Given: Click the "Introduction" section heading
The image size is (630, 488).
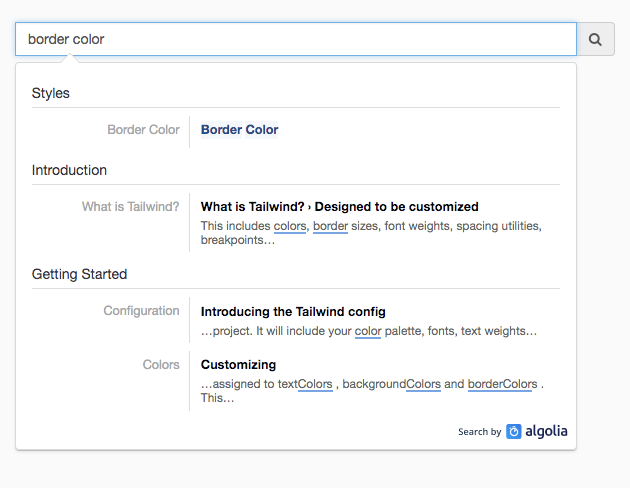Looking at the screenshot, I should click(69, 170).
